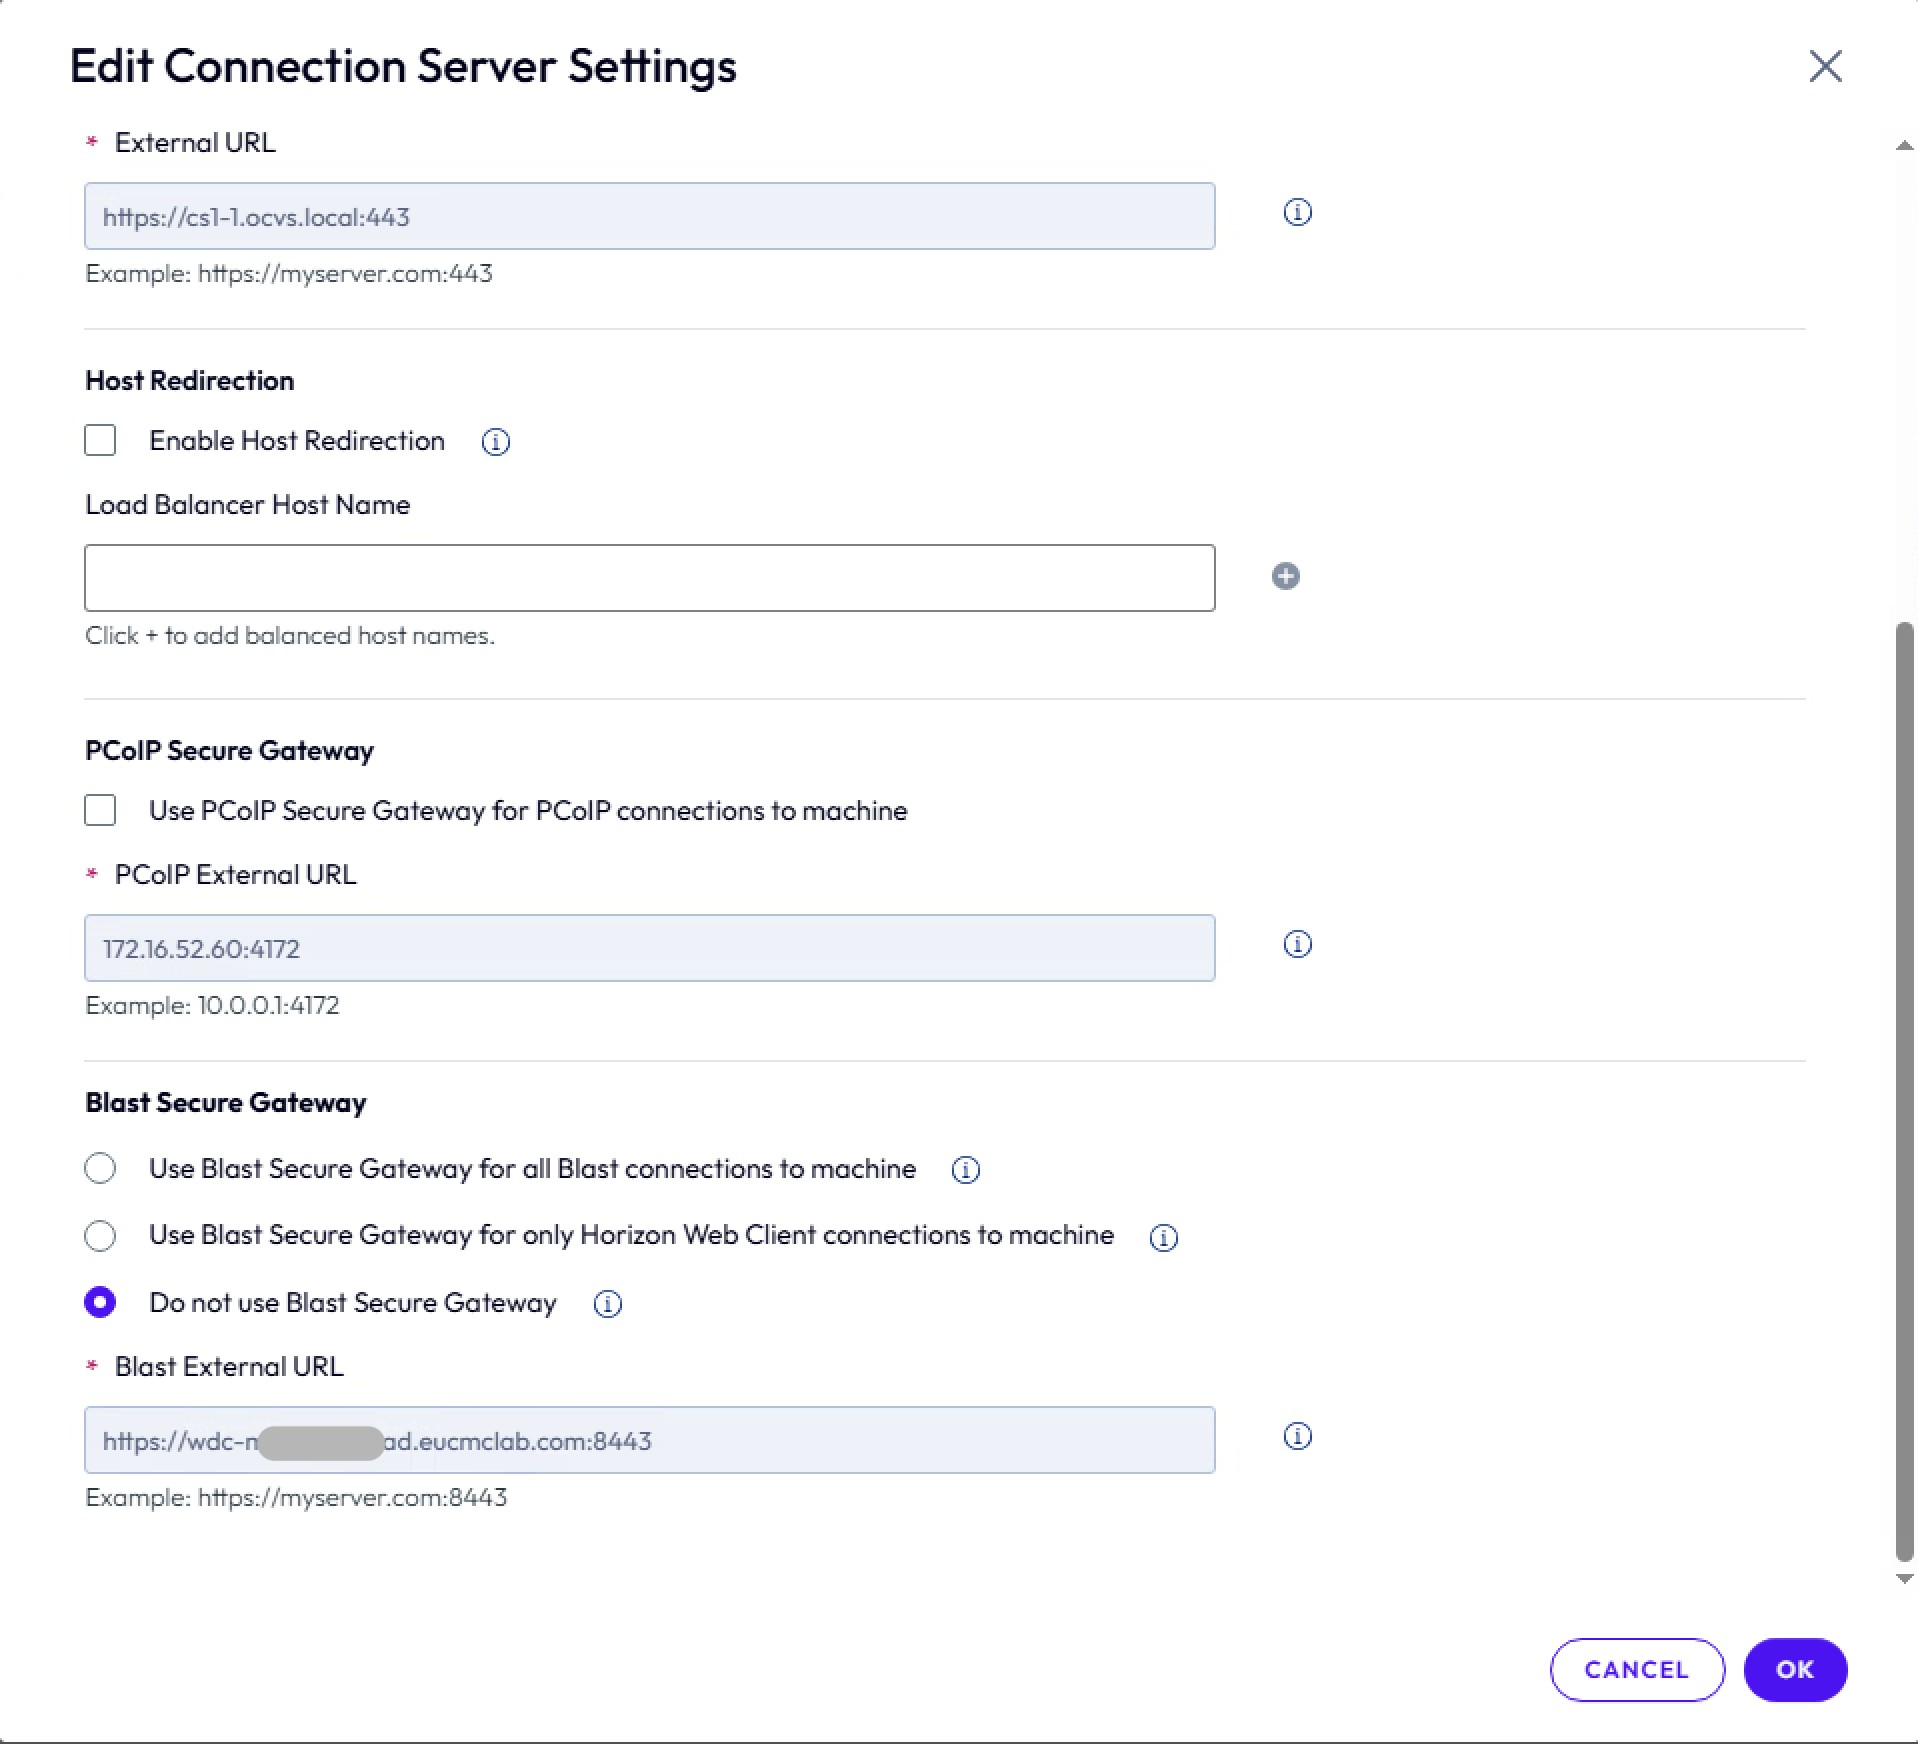The height and width of the screenshot is (1744, 1918).
Task: Click info icon beside Do not use Blast
Action: click(607, 1304)
